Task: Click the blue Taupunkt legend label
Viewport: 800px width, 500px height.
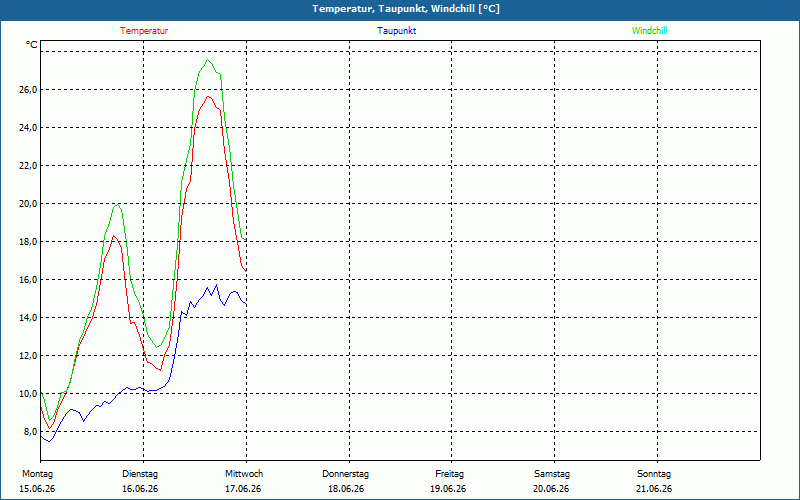Action: tap(396, 31)
